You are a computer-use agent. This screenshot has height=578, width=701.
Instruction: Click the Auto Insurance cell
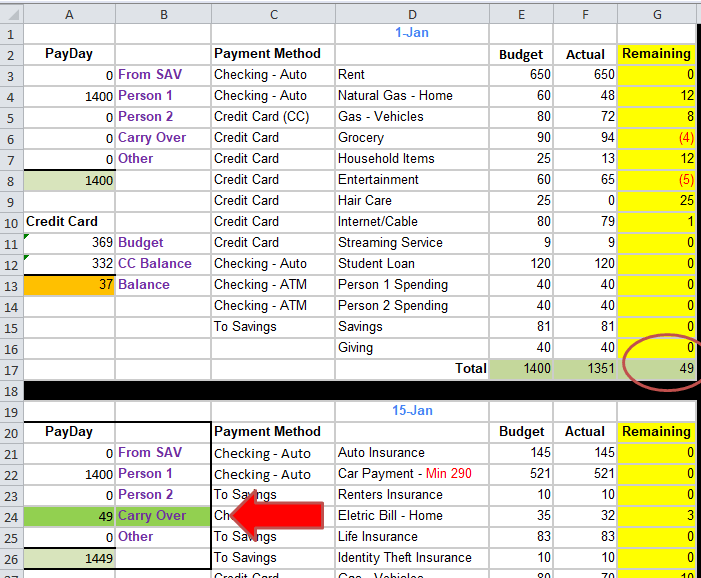click(x=412, y=453)
